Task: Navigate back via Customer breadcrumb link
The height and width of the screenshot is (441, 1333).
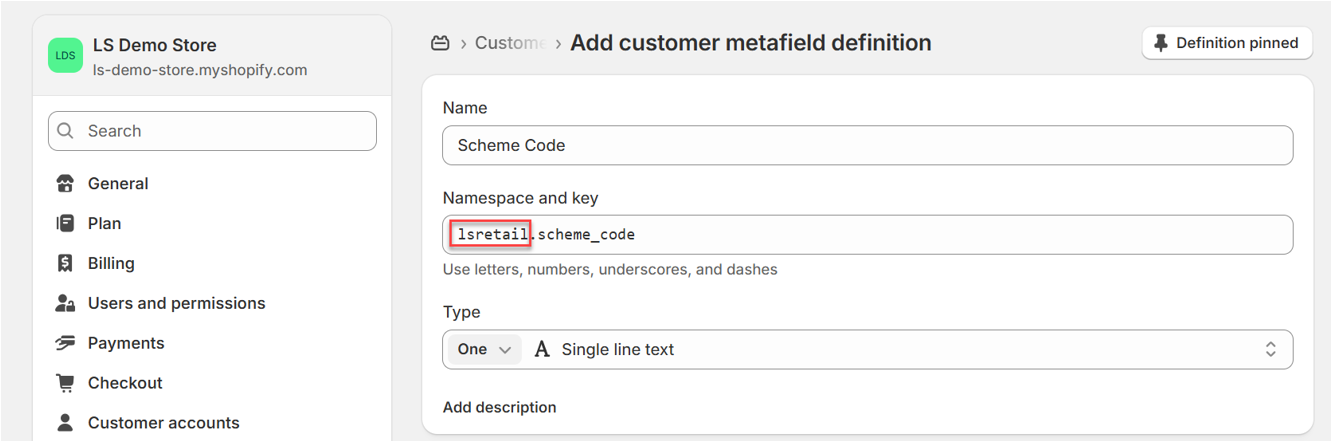Action: tap(510, 43)
